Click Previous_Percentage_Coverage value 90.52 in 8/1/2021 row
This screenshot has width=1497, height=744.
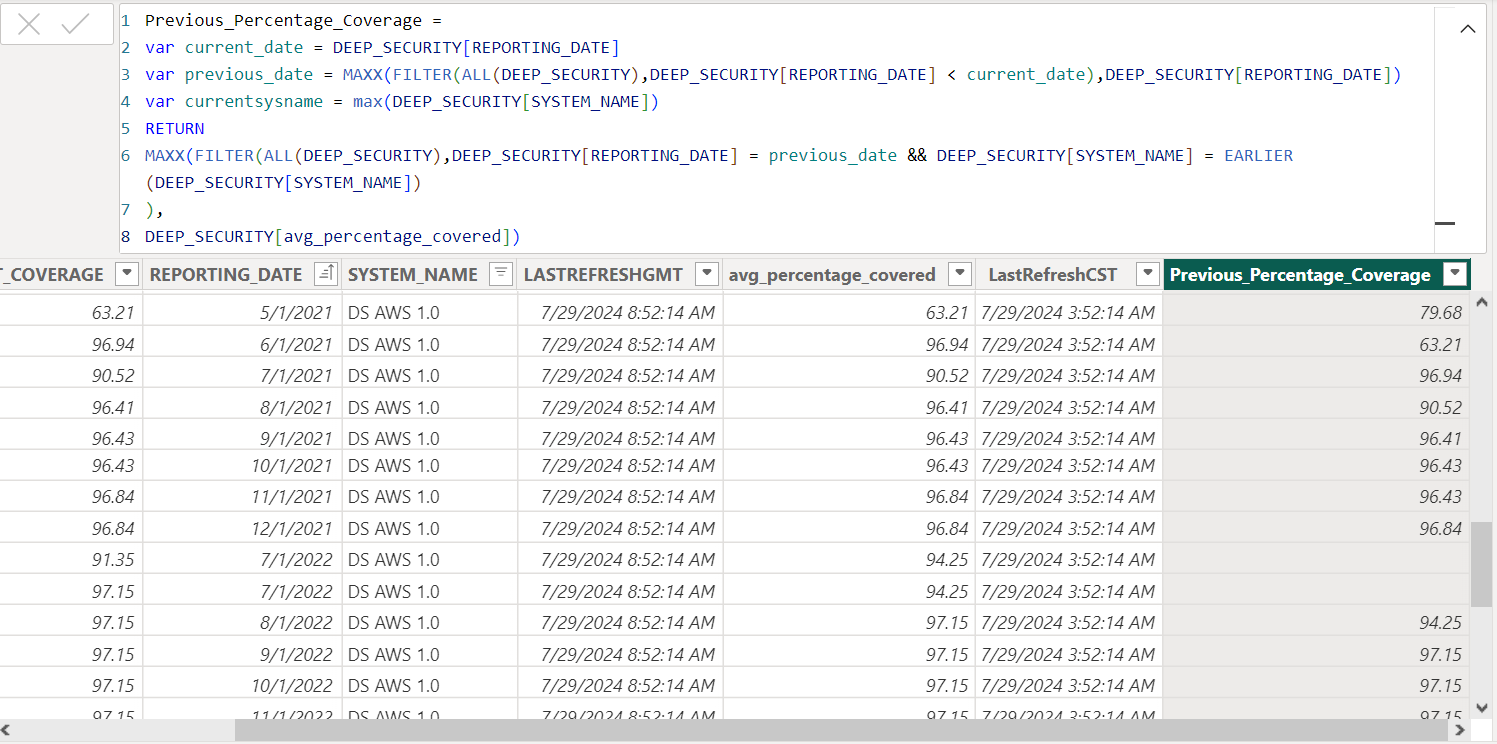coord(1440,407)
